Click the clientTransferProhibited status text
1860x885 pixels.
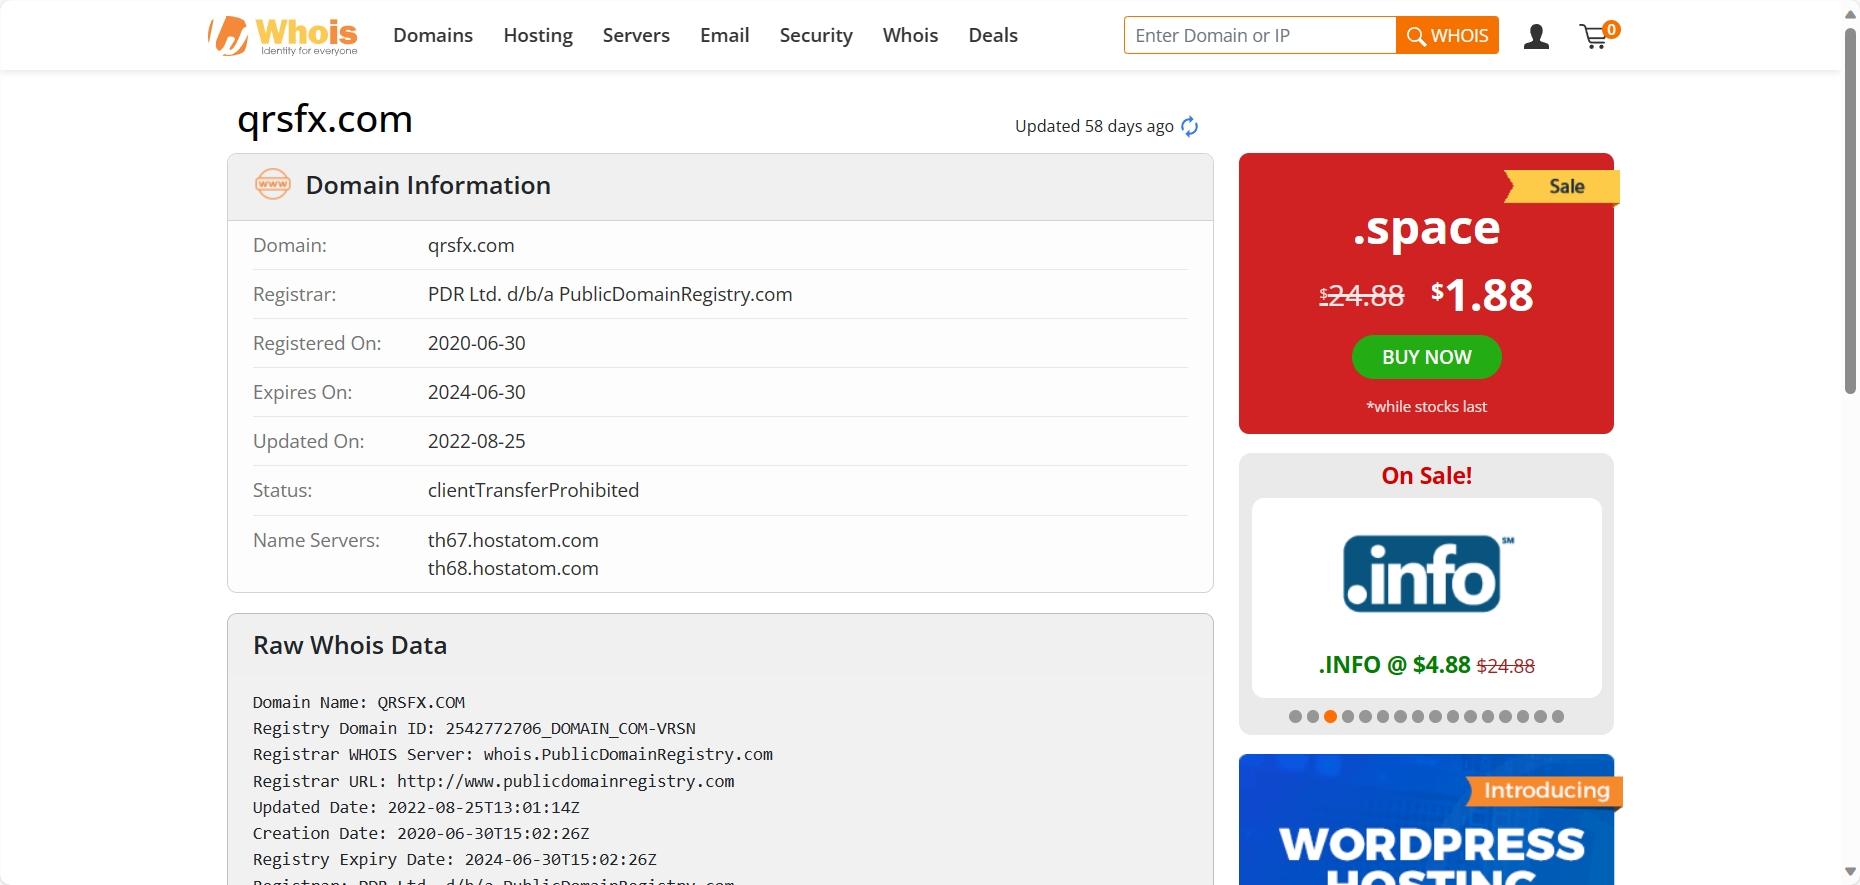[x=533, y=490]
